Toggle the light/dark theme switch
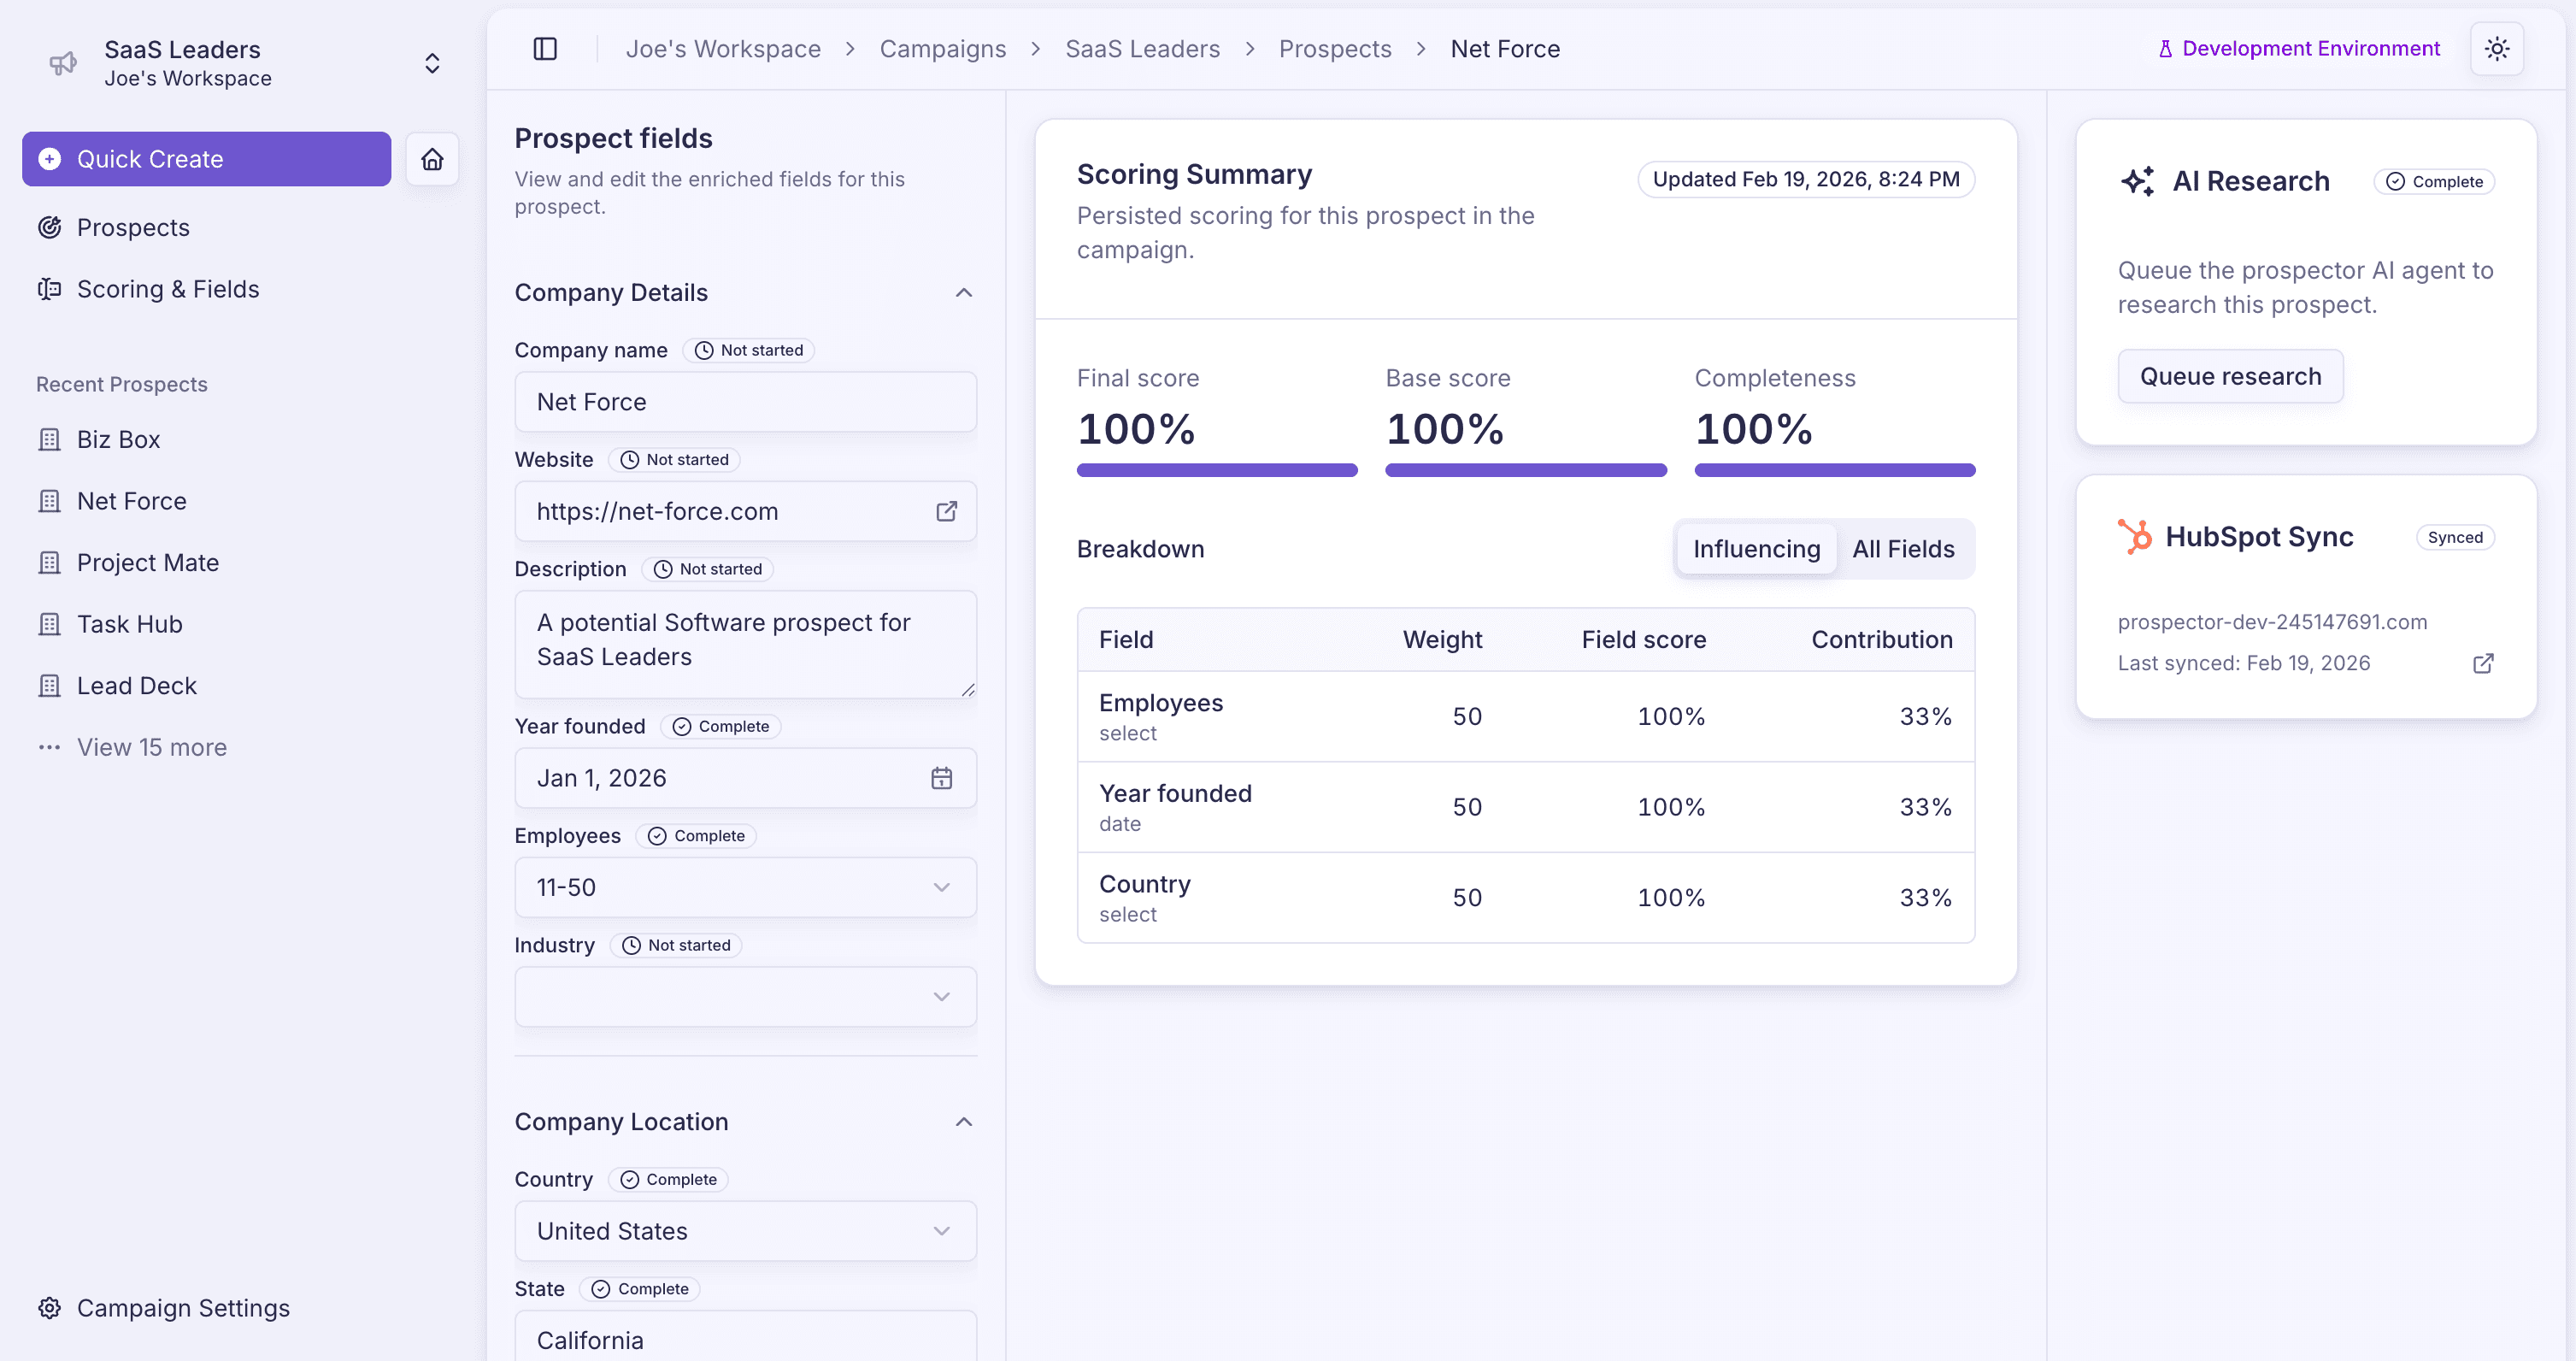 point(2497,48)
